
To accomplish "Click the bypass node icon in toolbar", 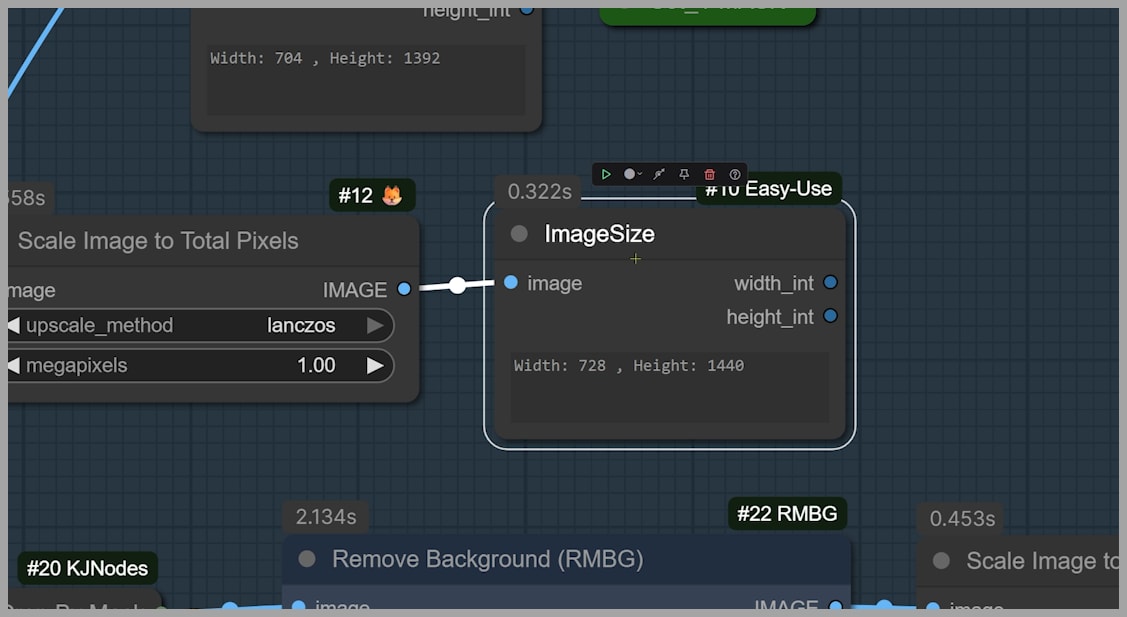I will tap(659, 174).
